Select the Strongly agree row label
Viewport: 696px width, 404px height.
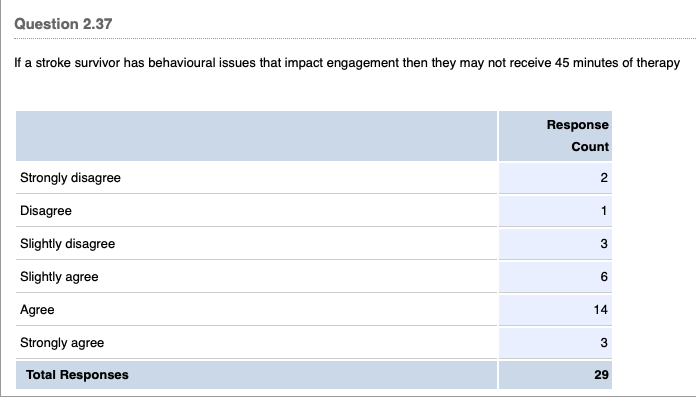62,343
